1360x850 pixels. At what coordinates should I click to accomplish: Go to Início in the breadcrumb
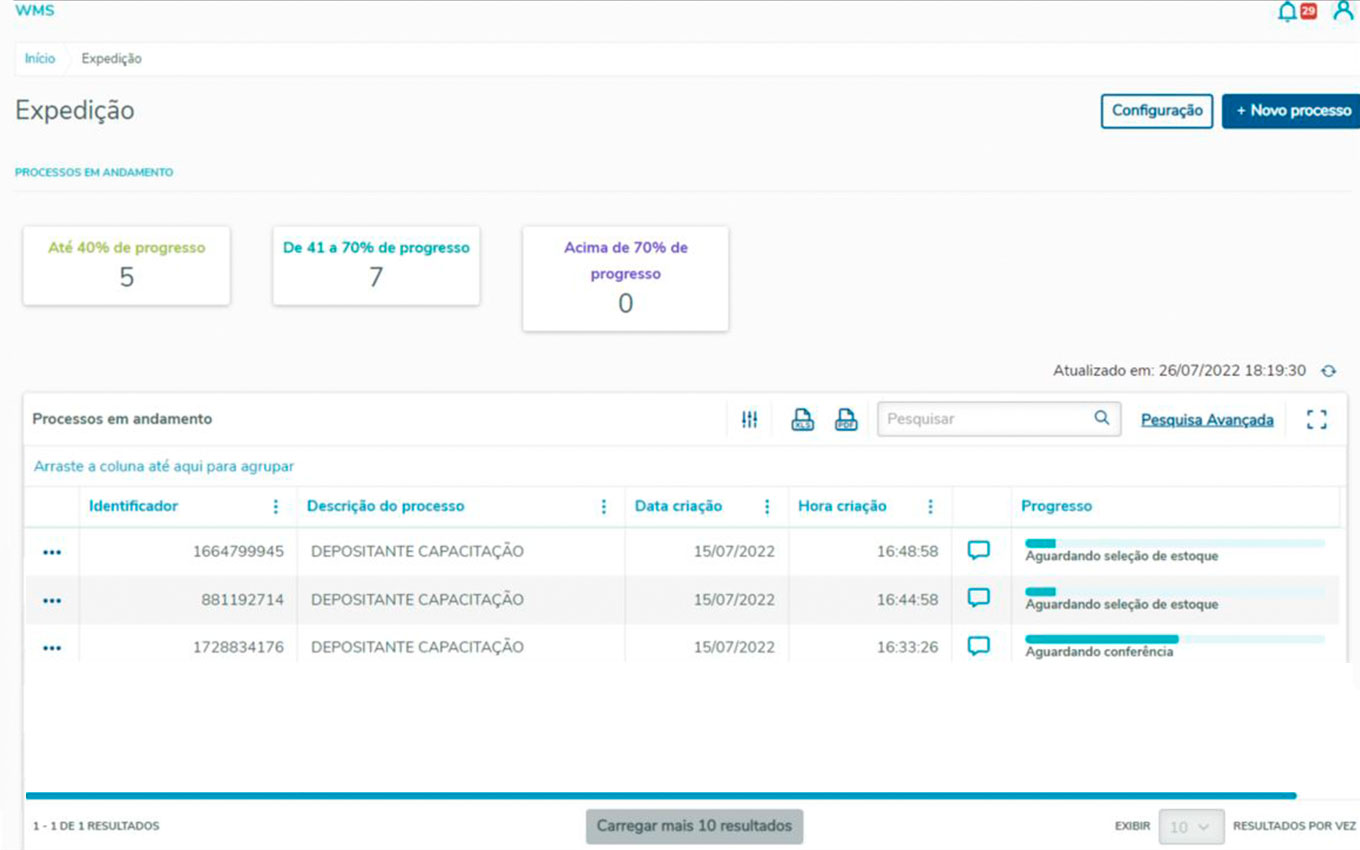40,59
